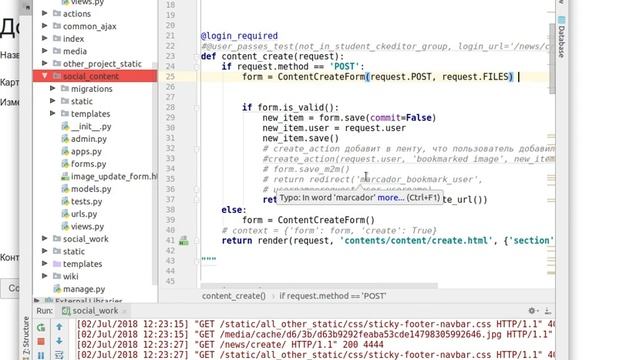Expand the common_ajax folder
This screenshot has width=640, height=360.
tap(44, 26)
